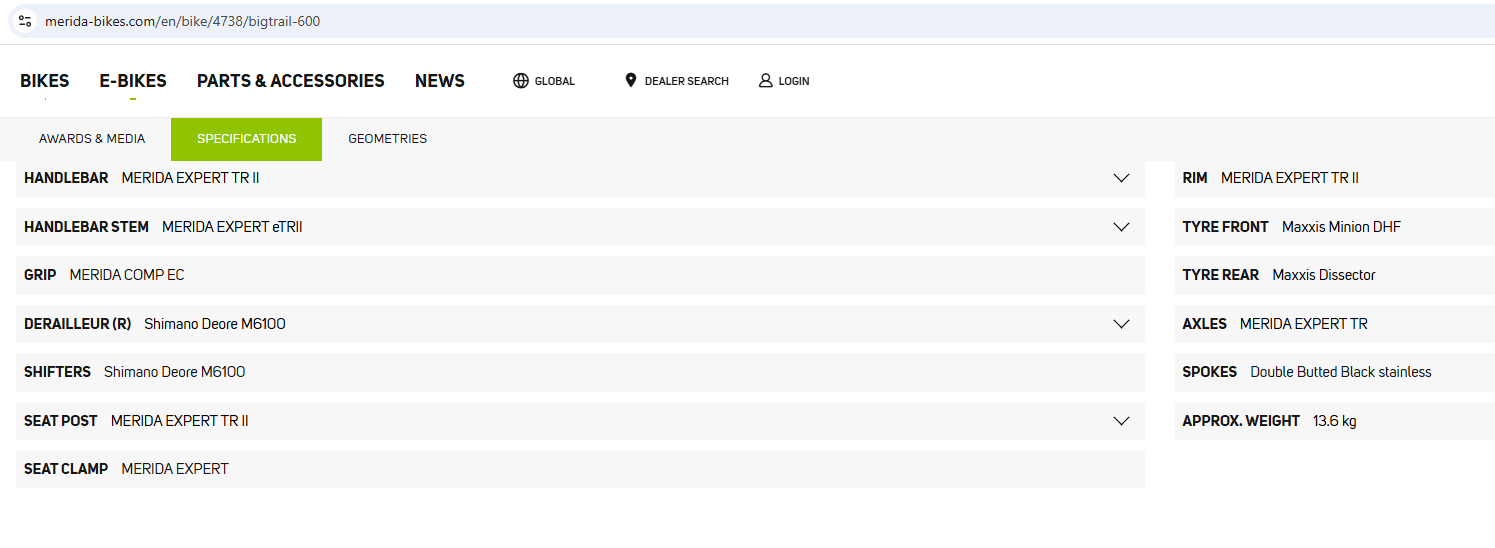Click the DERAILLEUR (R) label text
This screenshot has height=548, width=1495.
(x=77, y=324)
